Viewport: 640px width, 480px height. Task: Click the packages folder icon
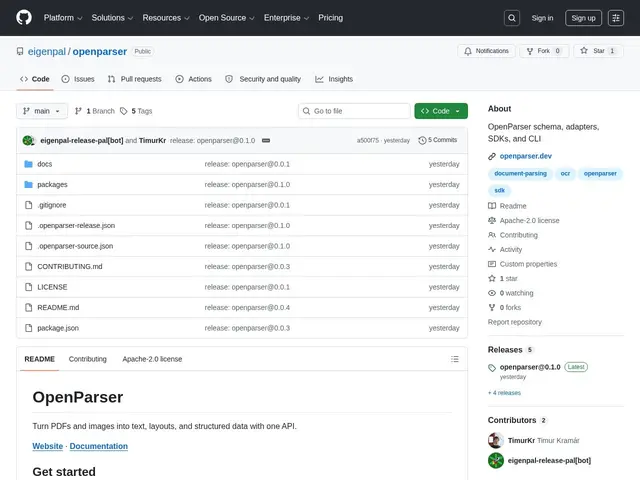point(28,184)
